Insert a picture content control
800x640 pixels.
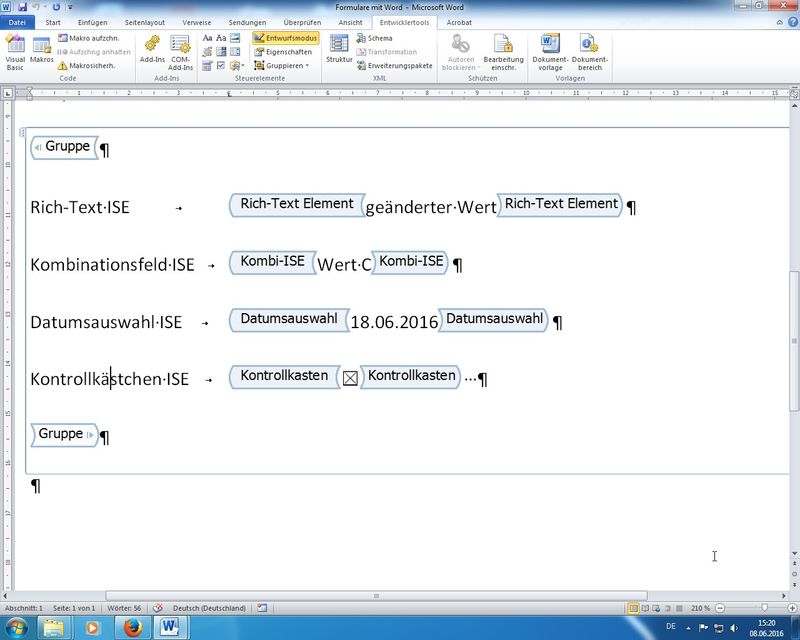(235, 38)
